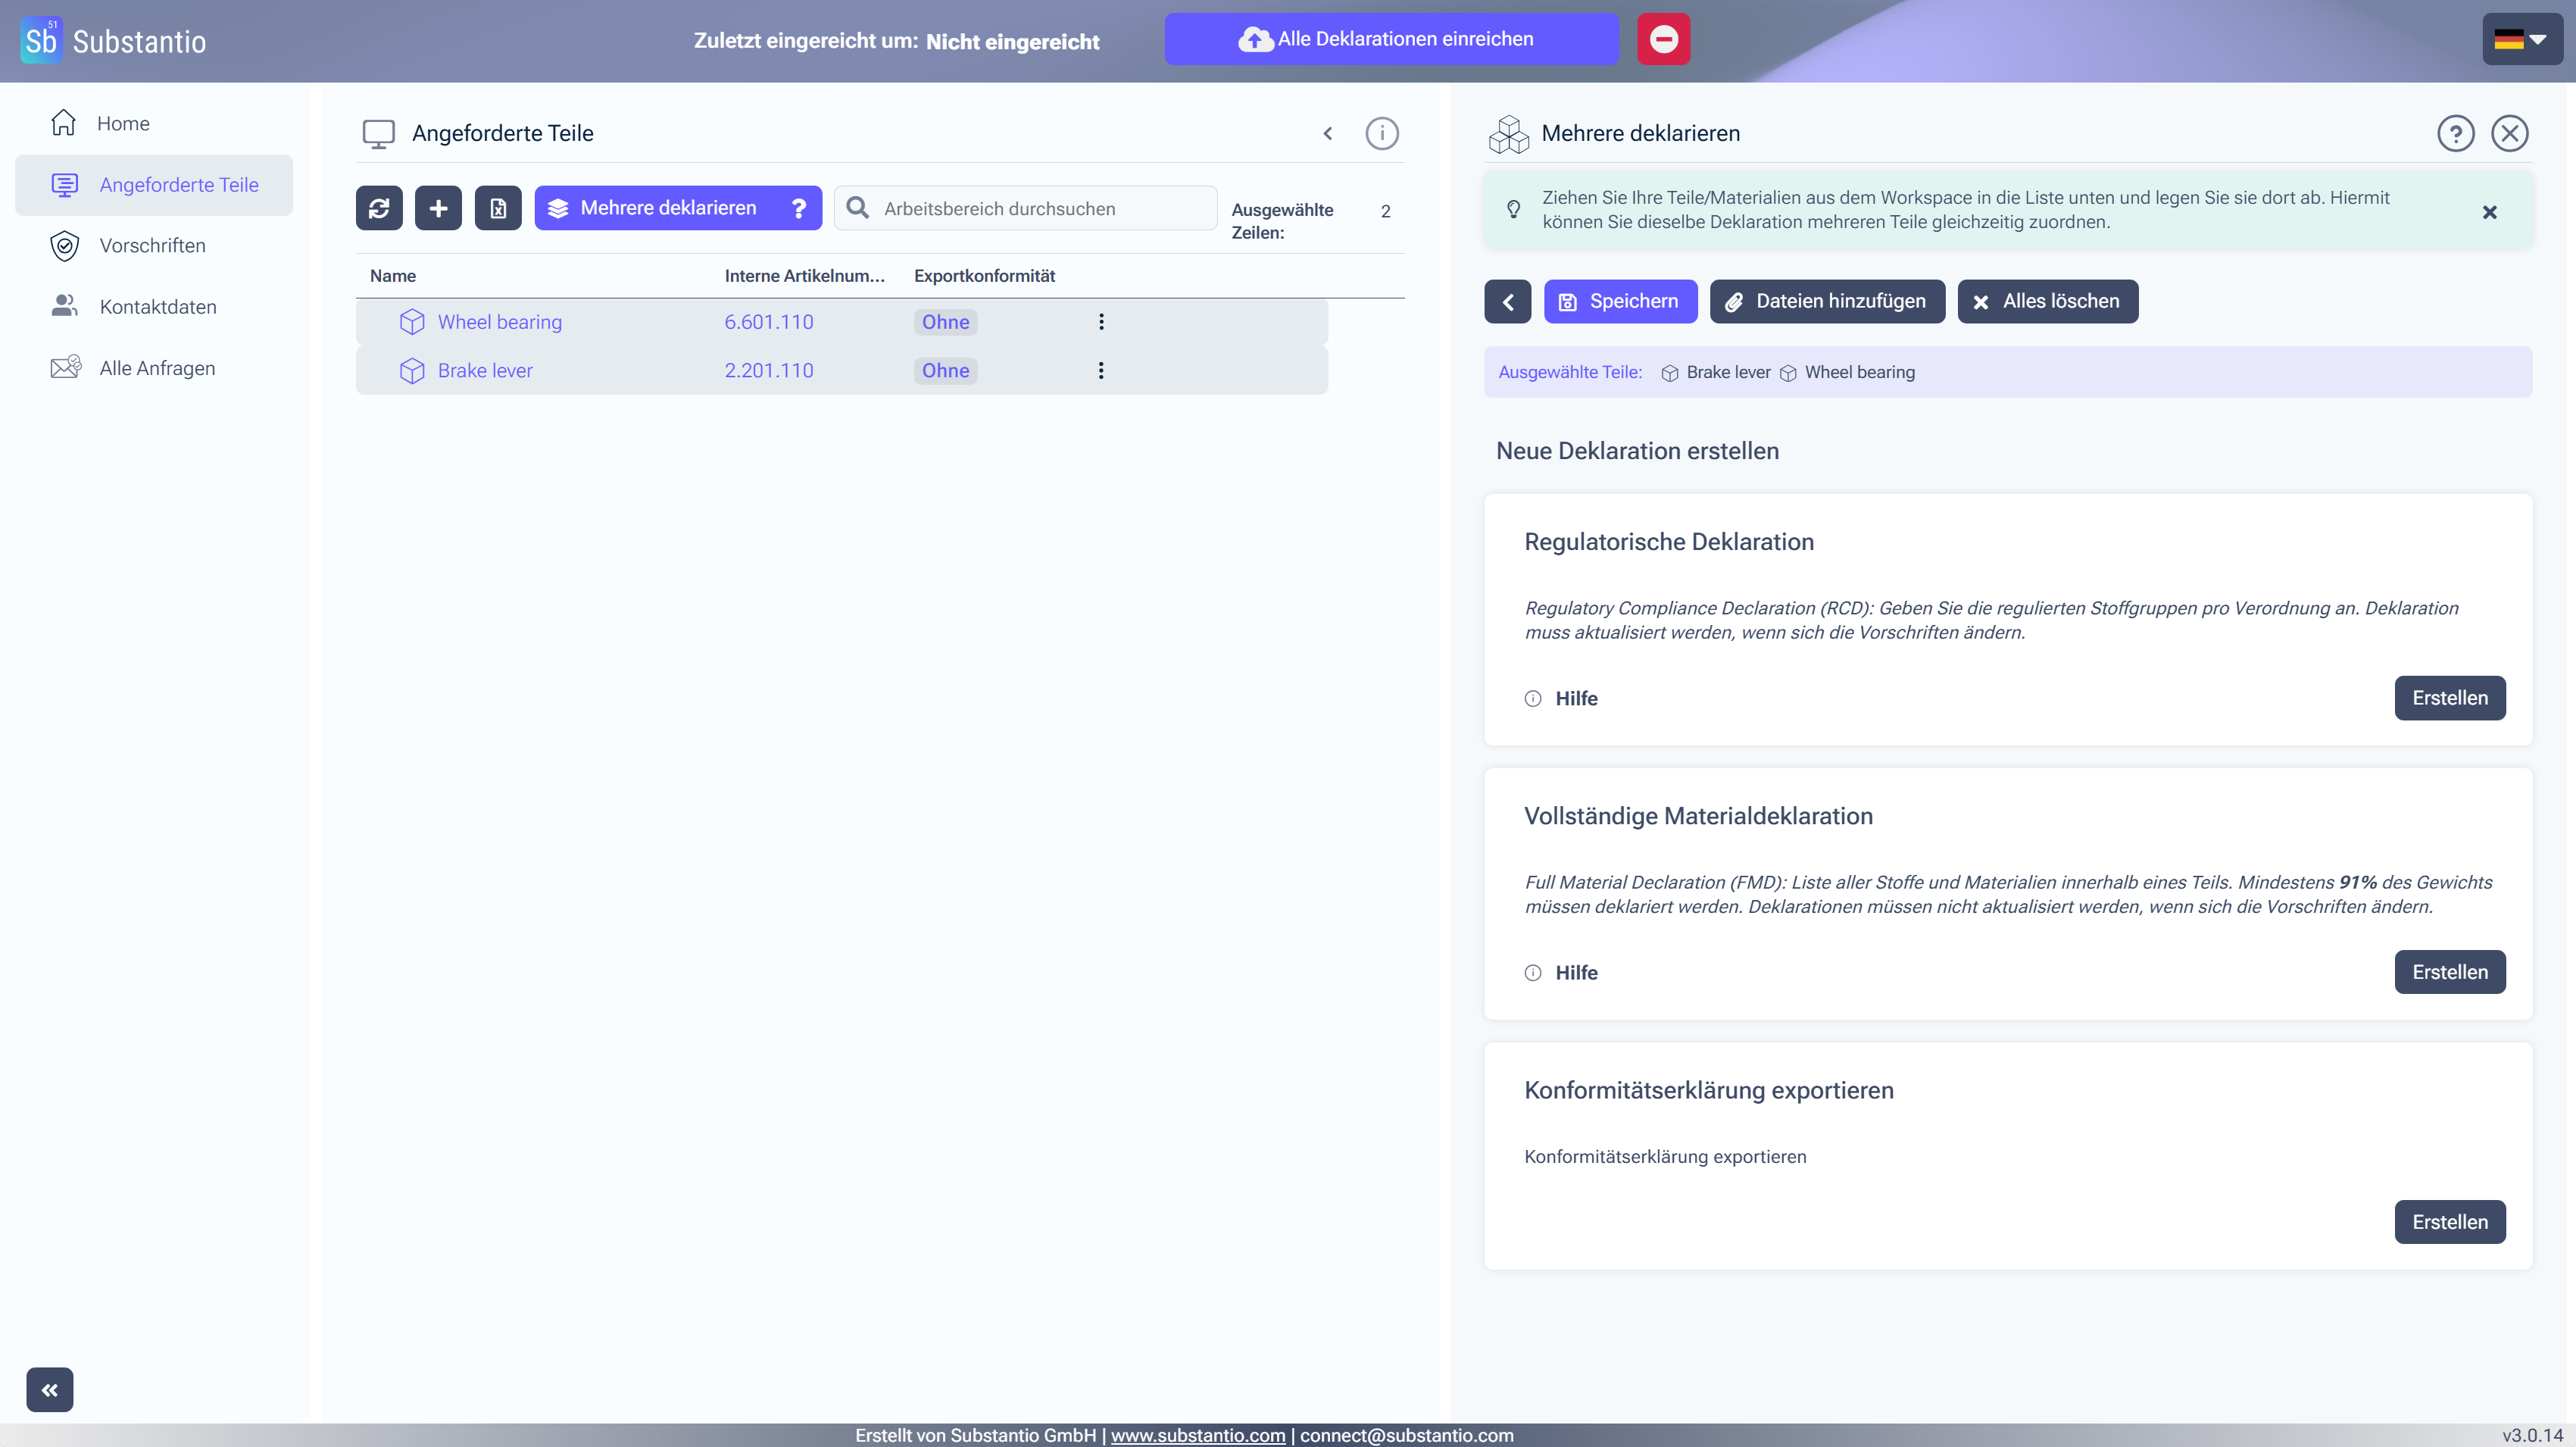
Task: Go to Vorschriften in sidebar
Action: click(152, 246)
